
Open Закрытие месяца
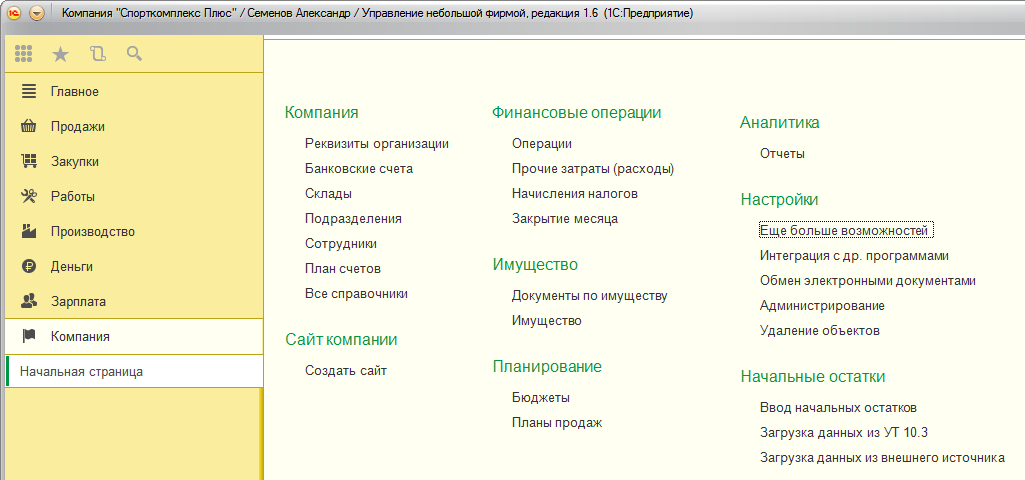(565, 218)
